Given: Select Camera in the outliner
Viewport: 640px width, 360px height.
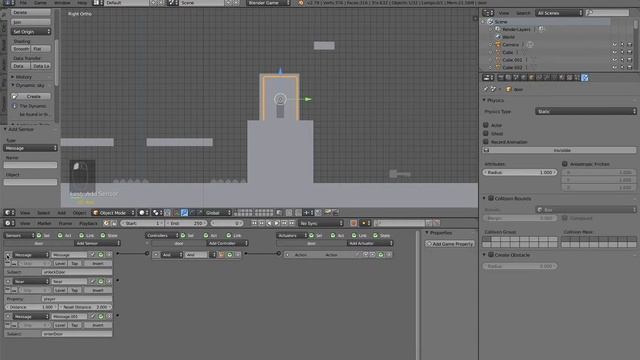Looking at the screenshot, I should pos(511,44).
